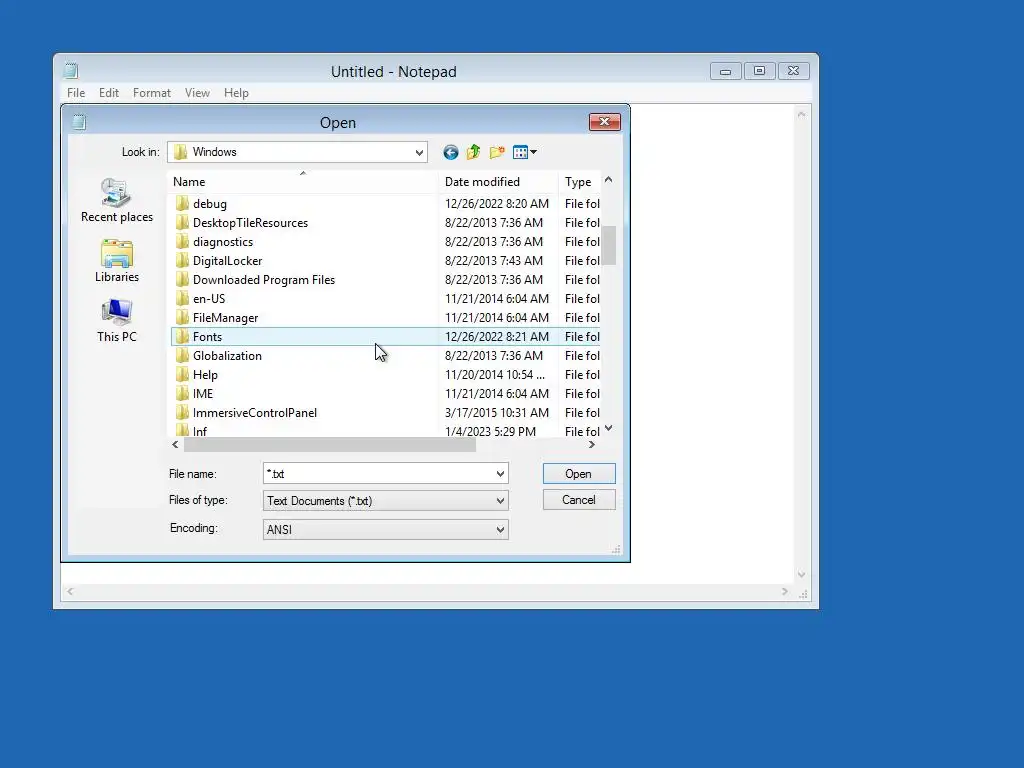Click file list scroll right arrow
This screenshot has width=1024, height=768.
(592, 445)
